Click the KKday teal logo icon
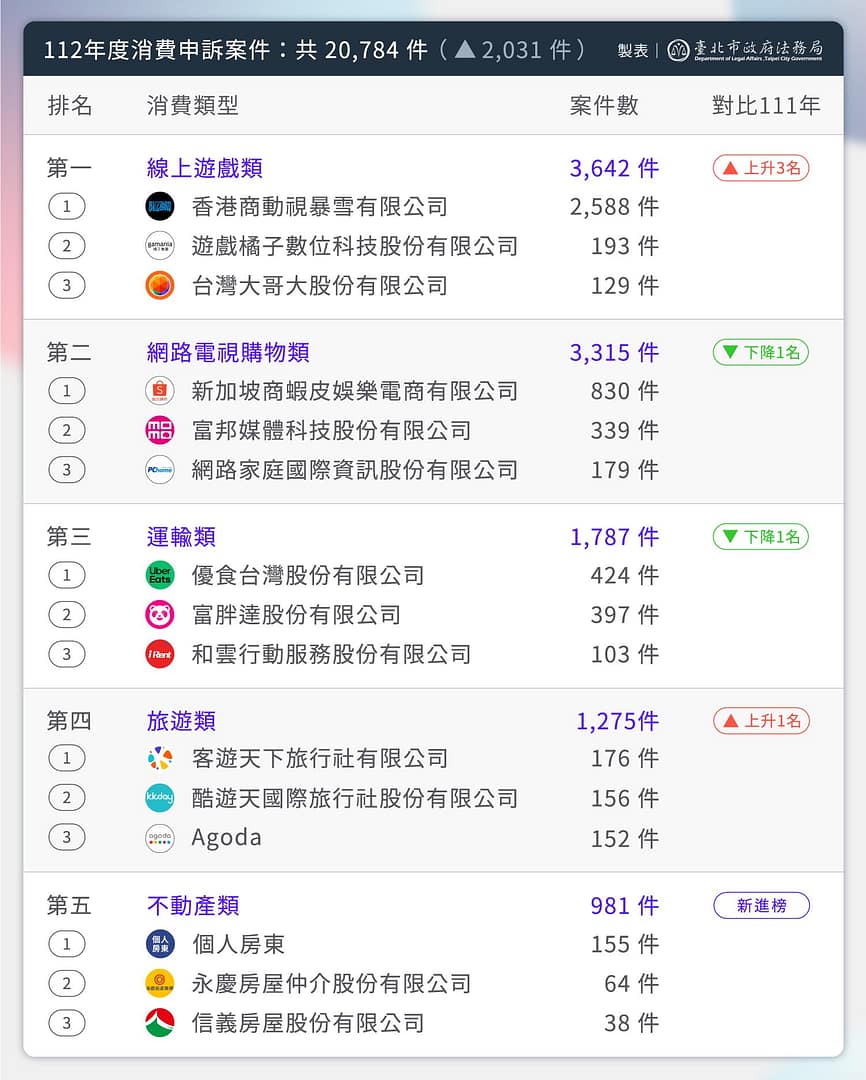This screenshot has height=1080, width=866. point(160,798)
